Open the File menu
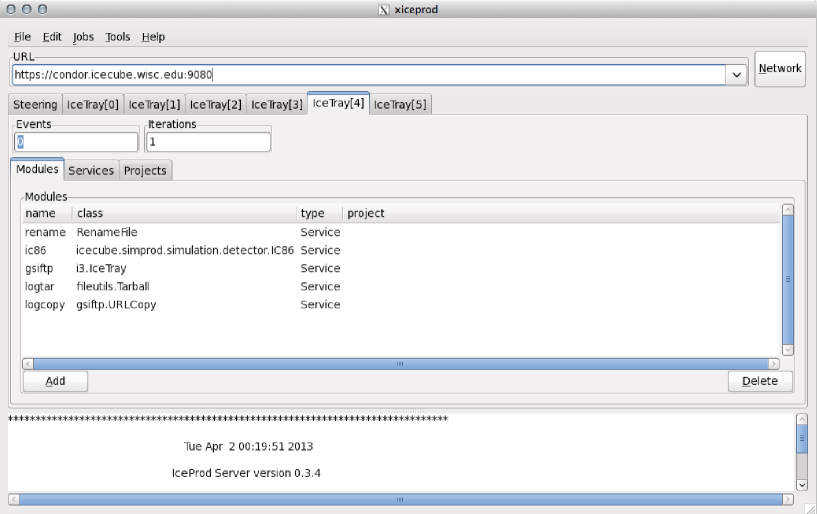 22,37
